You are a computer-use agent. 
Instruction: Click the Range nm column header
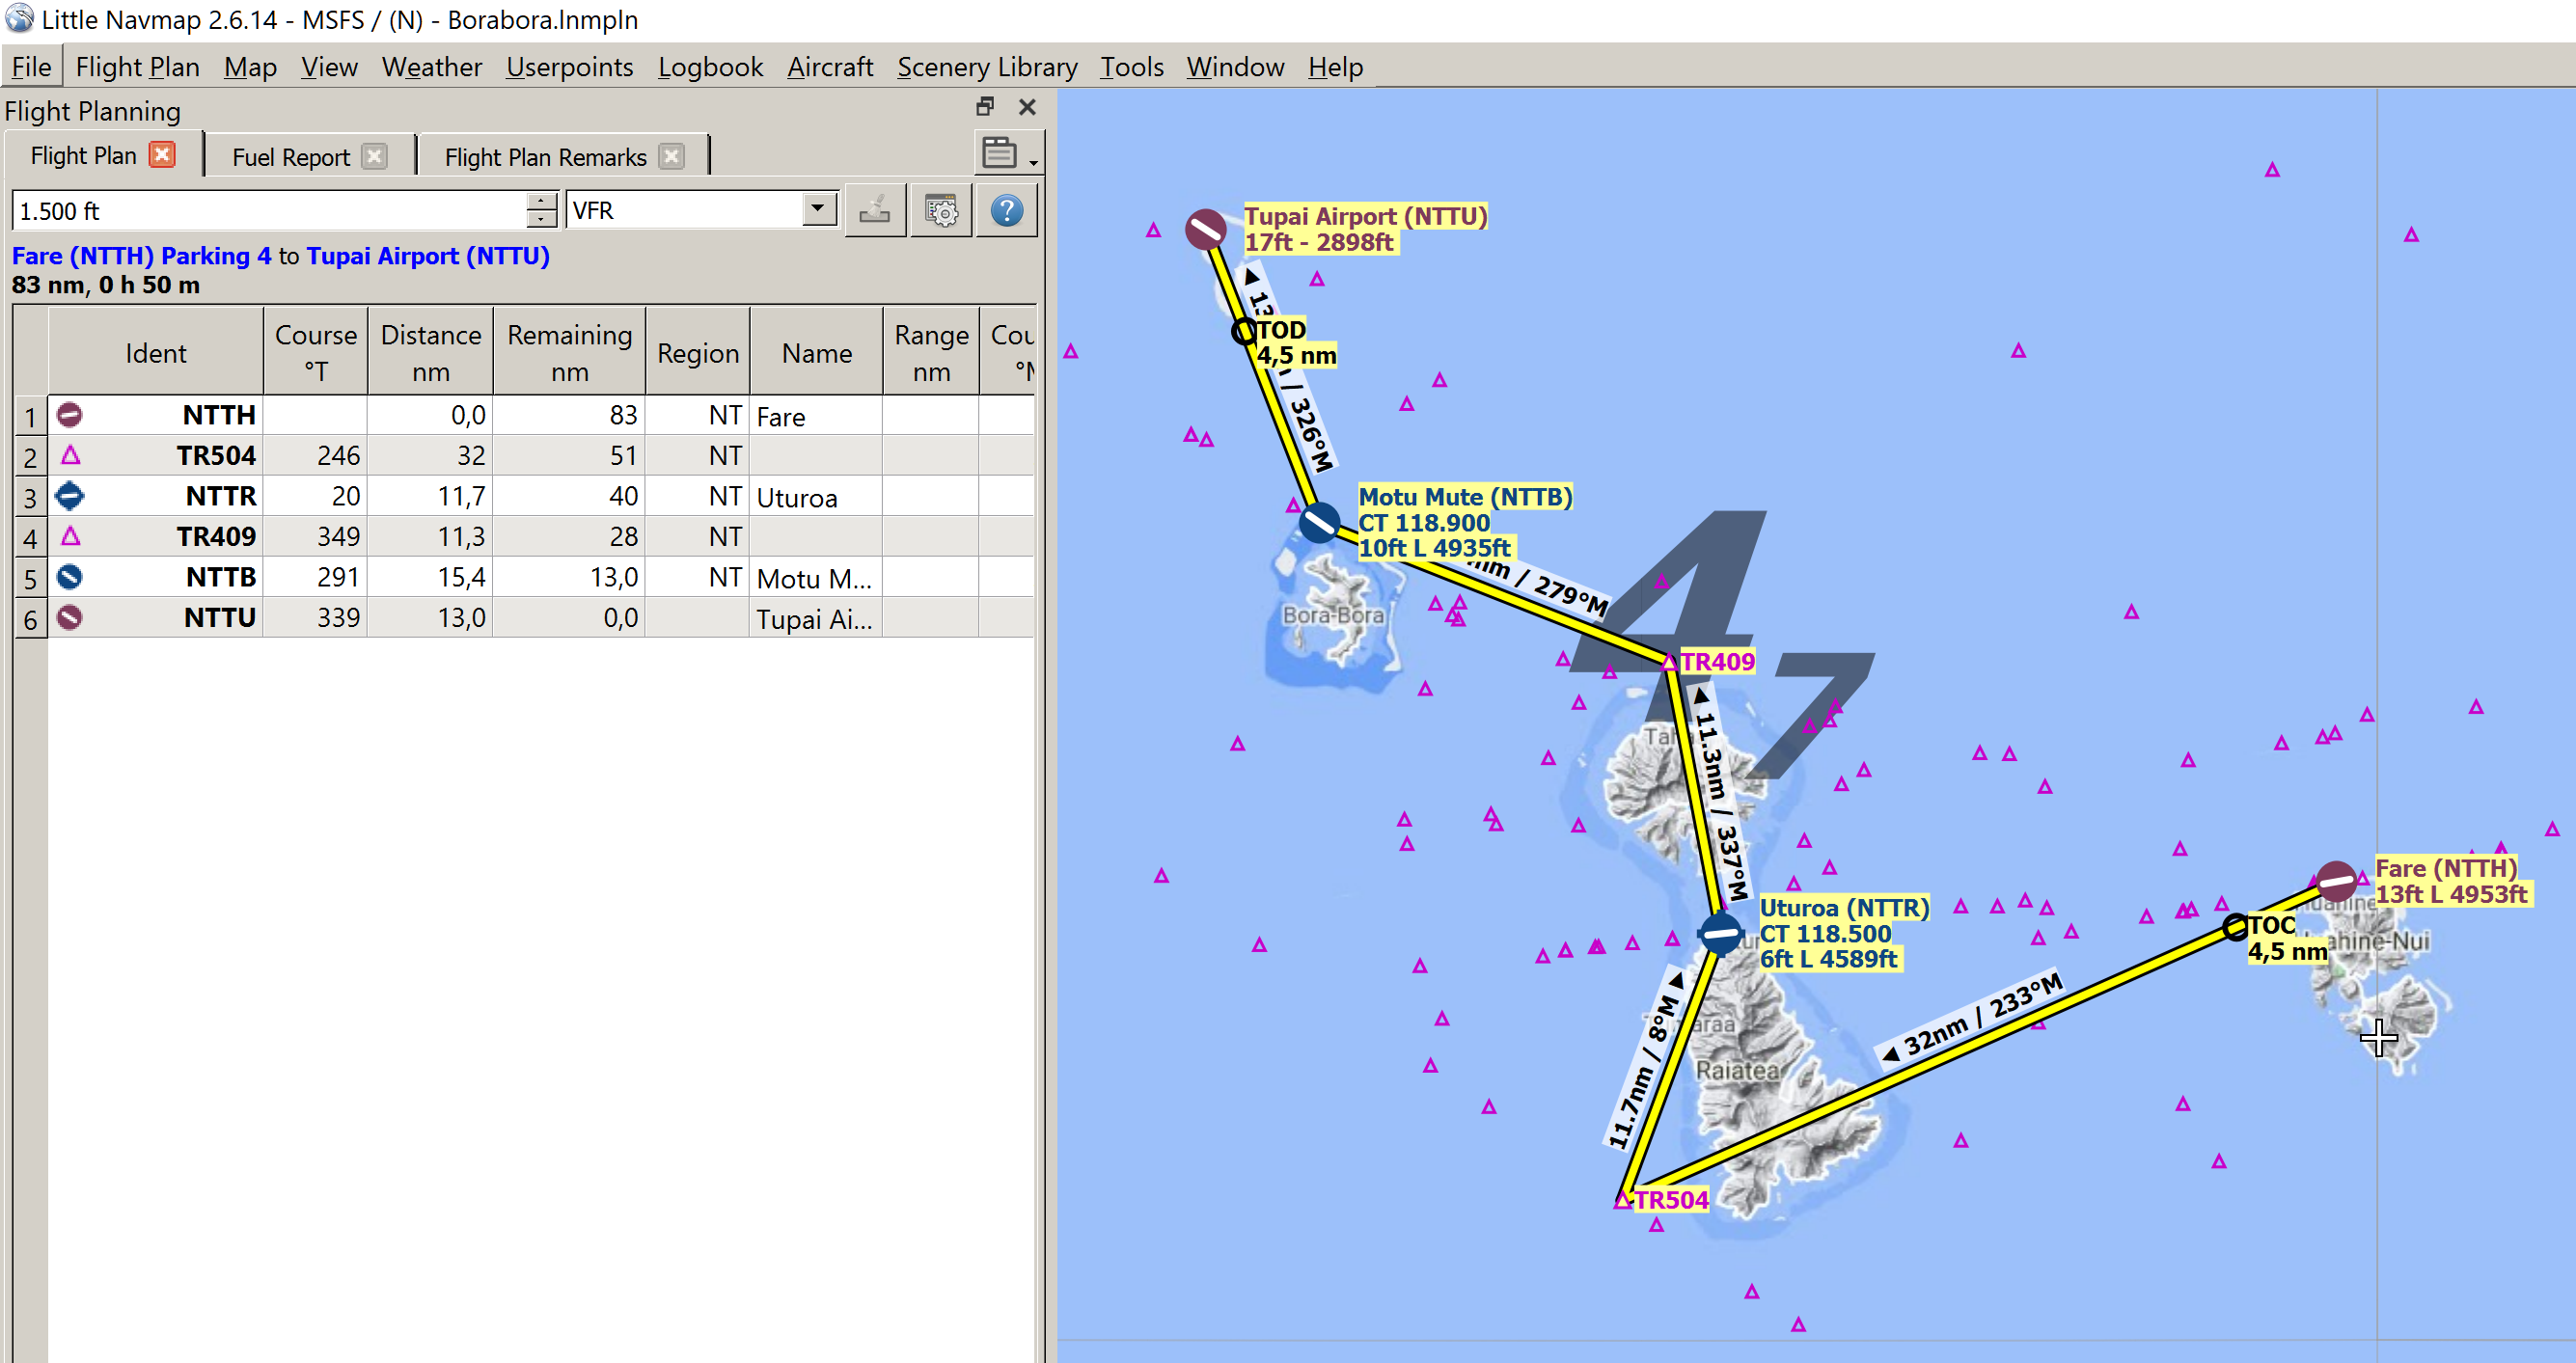[x=932, y=353]
